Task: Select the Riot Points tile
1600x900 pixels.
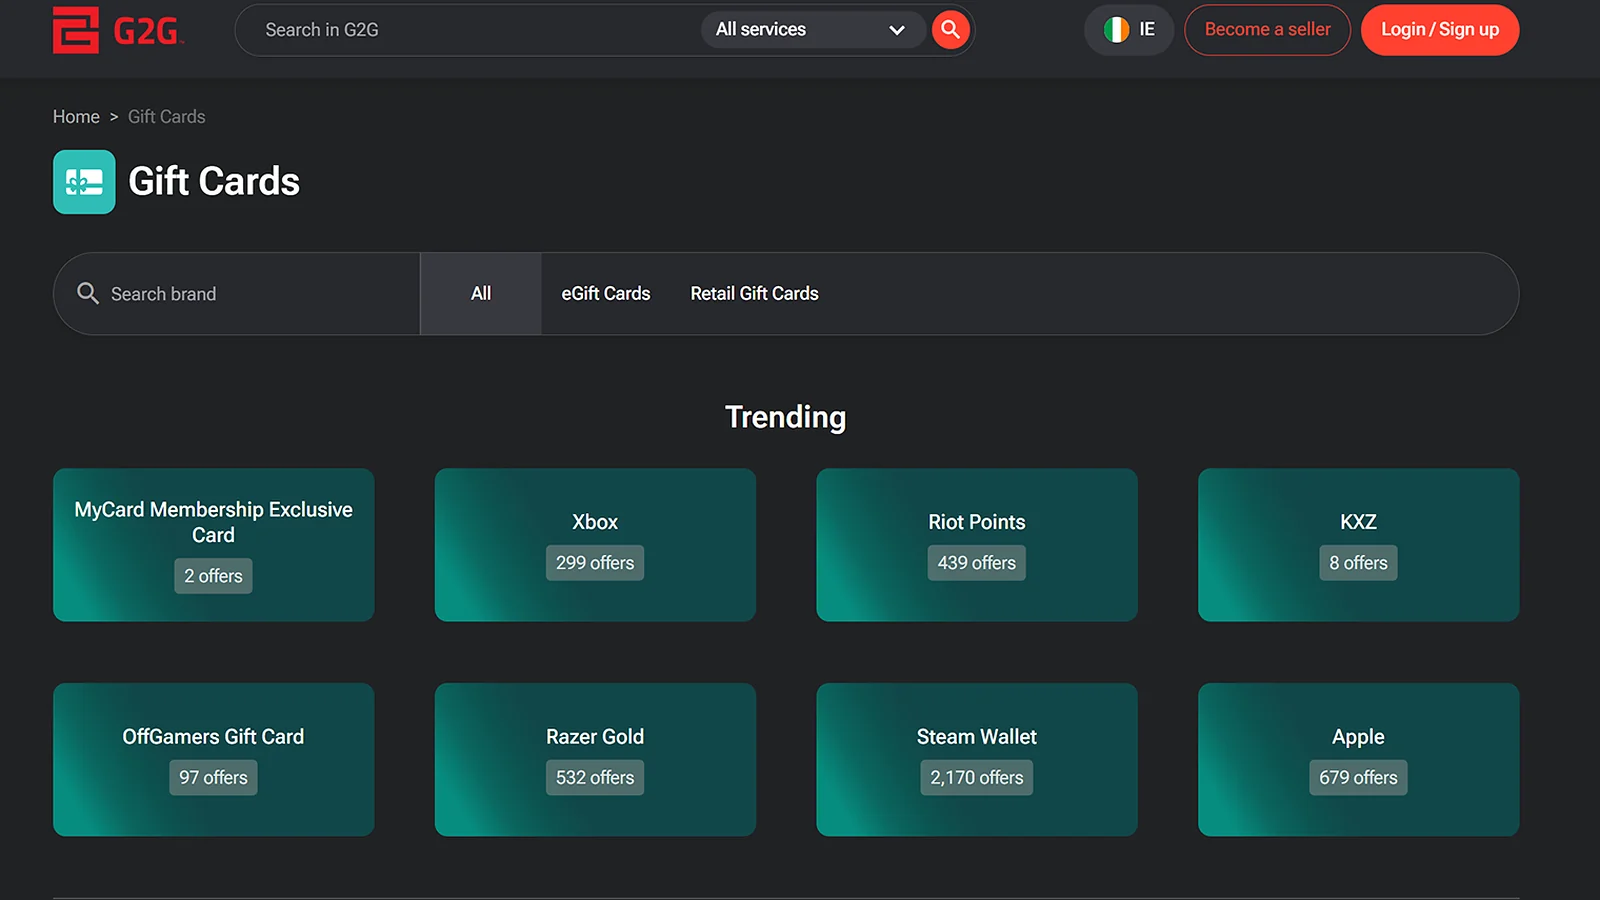Action: click(x=976, y=544)
